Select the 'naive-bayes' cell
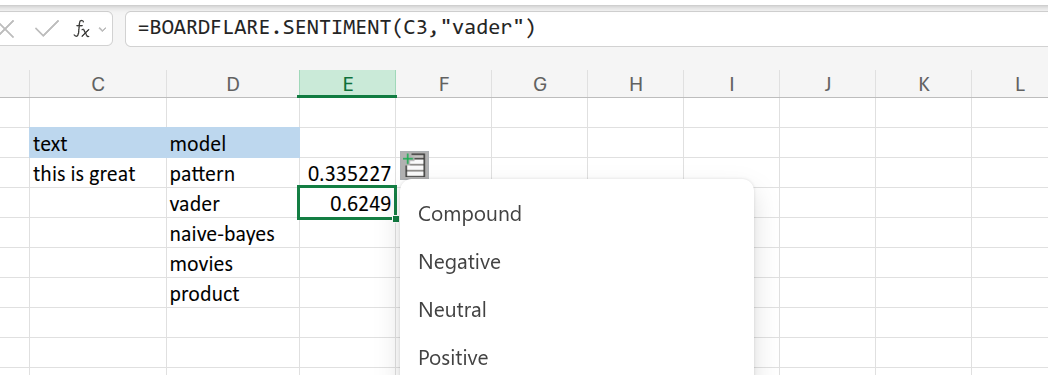The image size is (1048, 375). coord(233,234)
